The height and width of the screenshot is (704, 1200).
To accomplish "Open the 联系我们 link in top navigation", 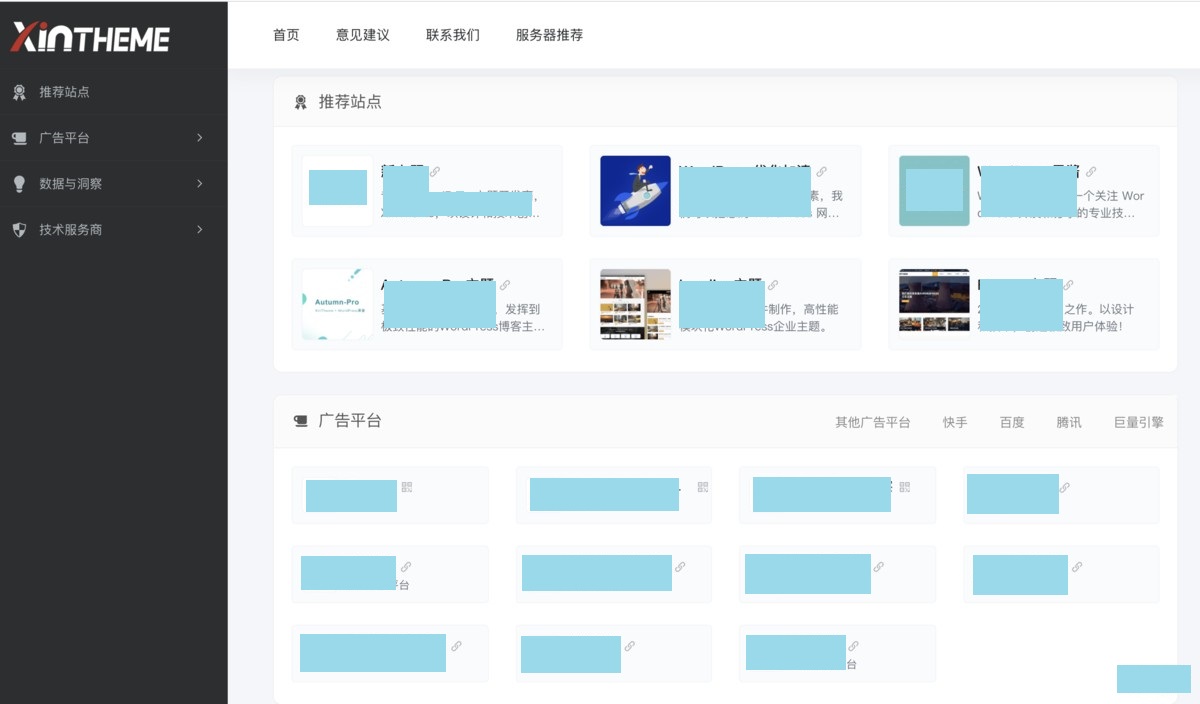I will tap(453, 35).
